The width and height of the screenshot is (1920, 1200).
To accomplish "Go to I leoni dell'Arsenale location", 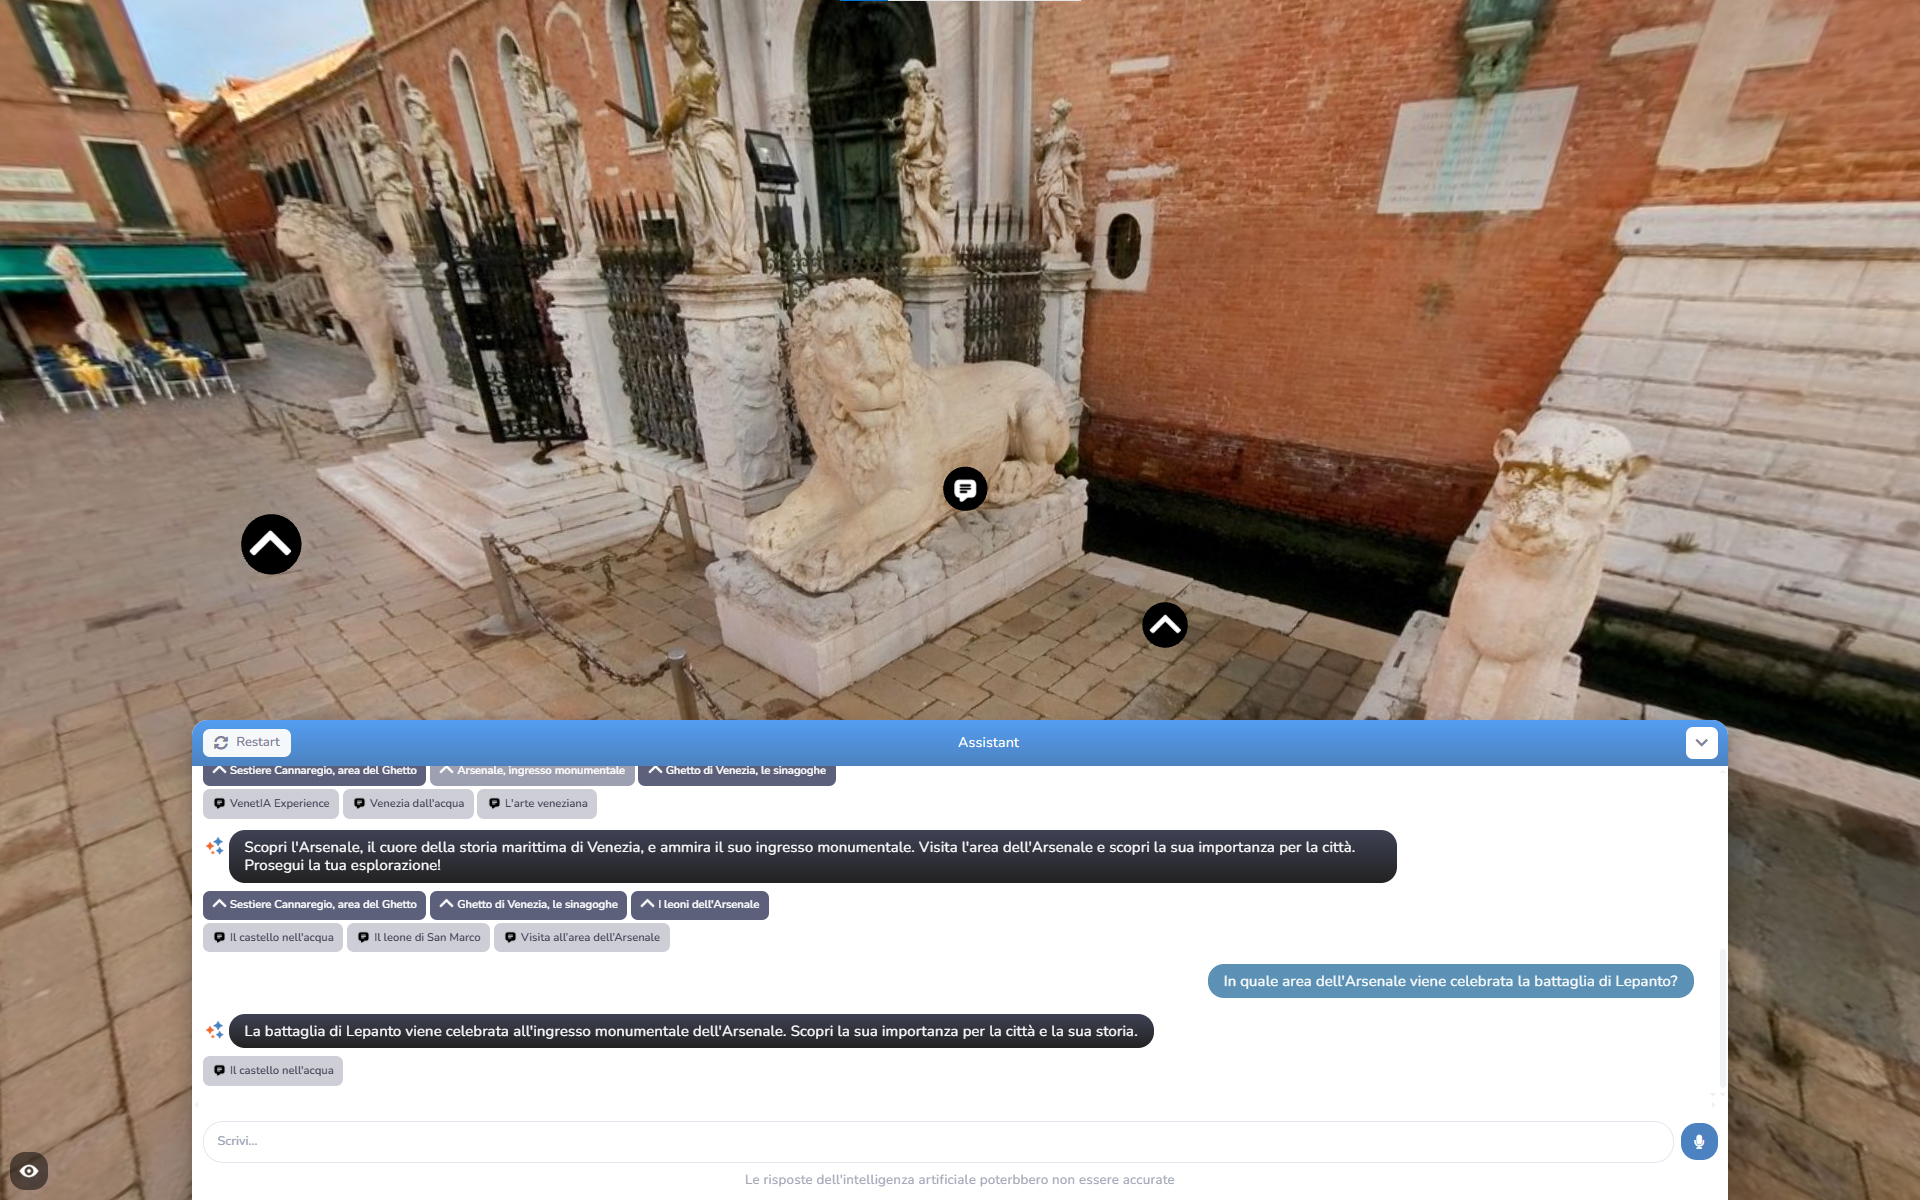I will tap(700, 905).
